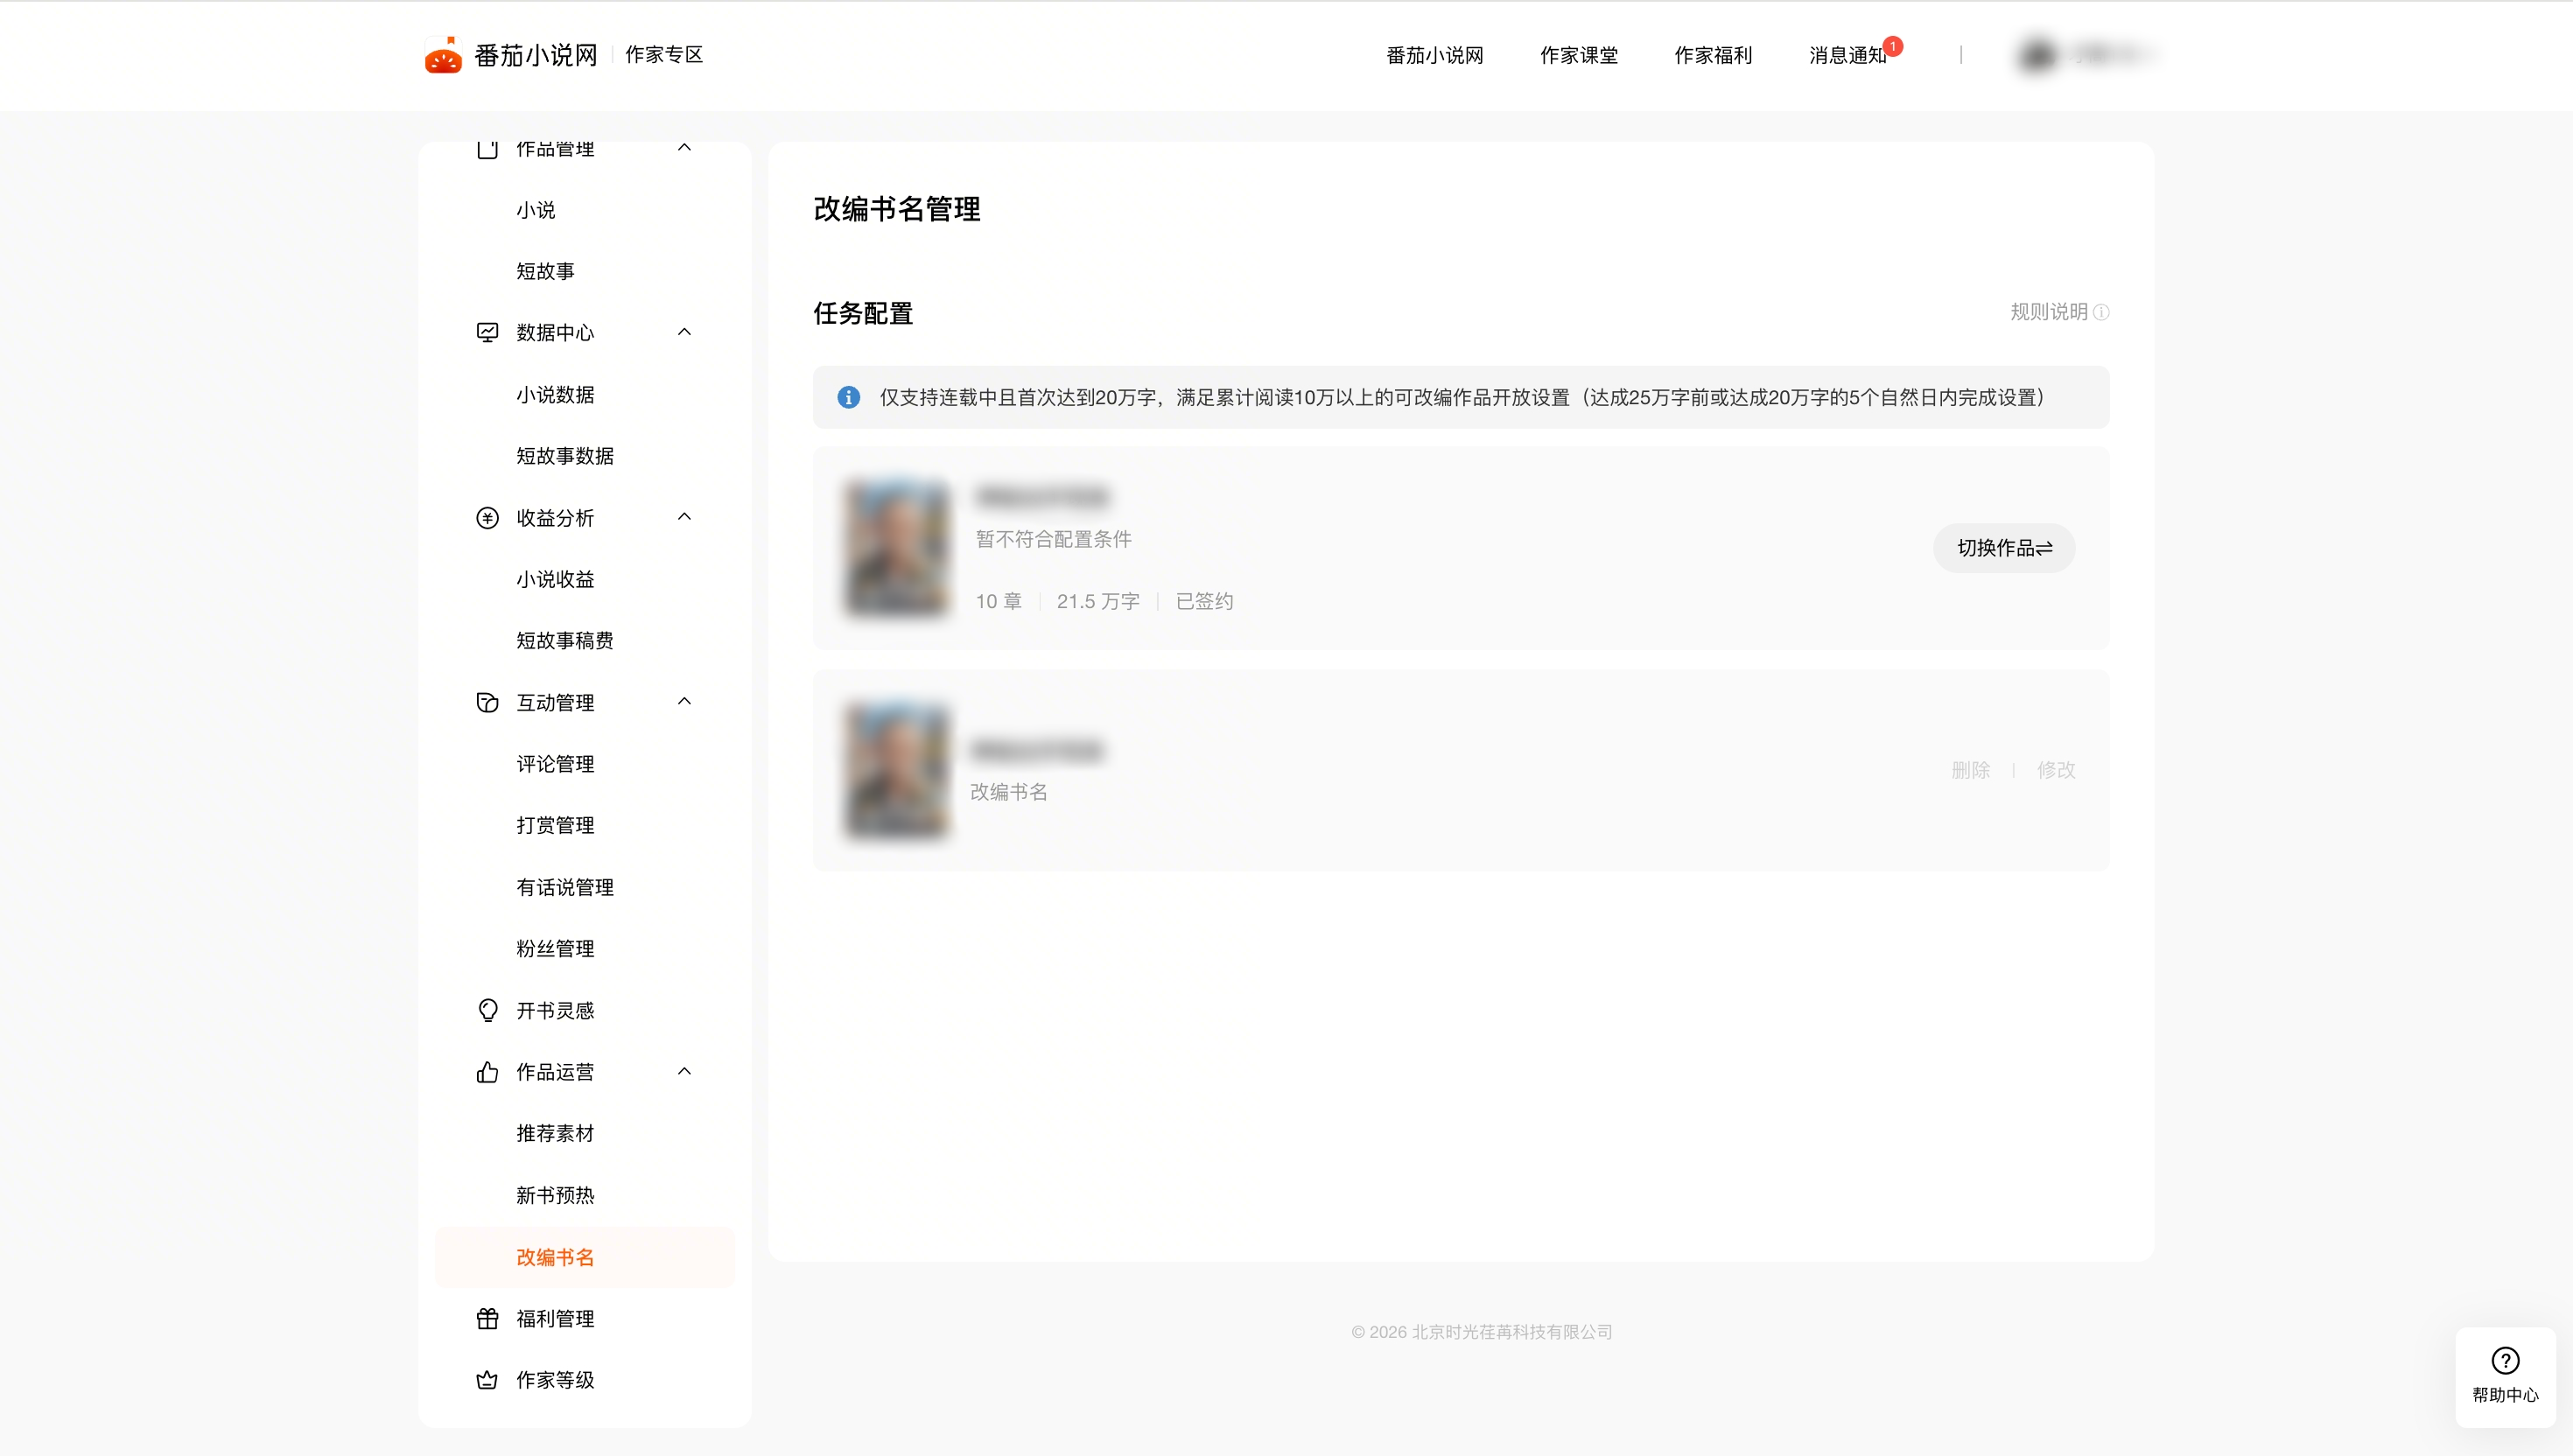Click the 作品运营 thumbs-up icon
2573x1456 pixels.
(x=487, y=1072)
